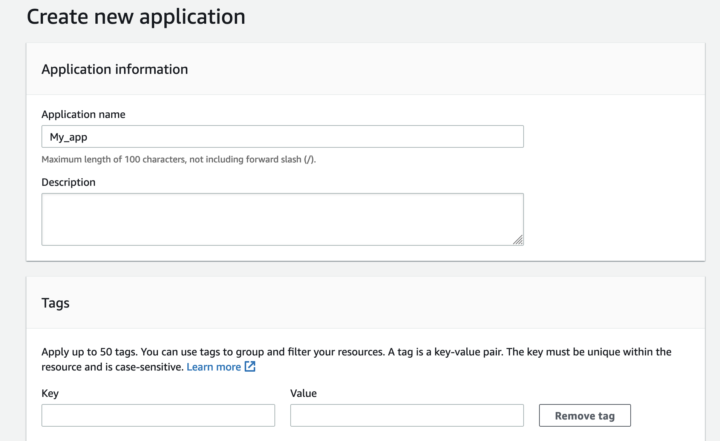The width and height of the screenshot is (720, 441).
Task: Click the "Application information" section heading
Action: click(114, 69)
